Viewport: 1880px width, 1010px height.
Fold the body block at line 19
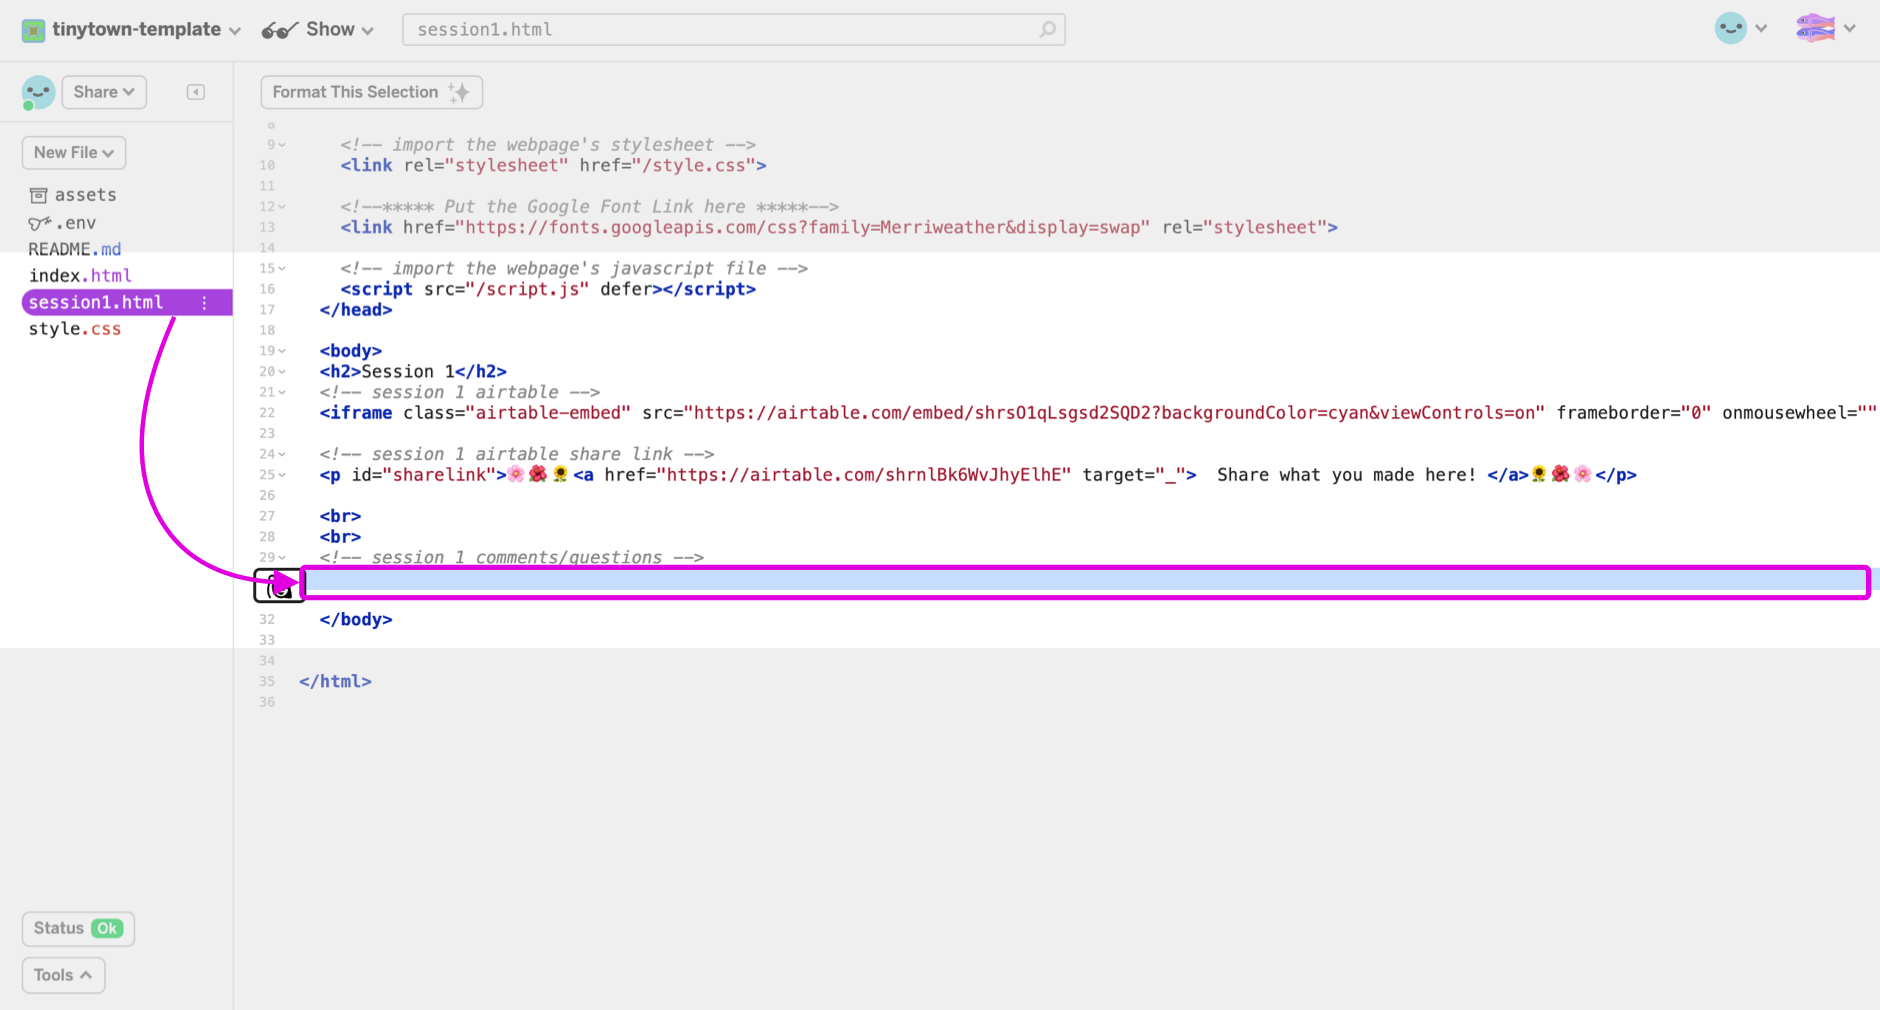point(282,351)
